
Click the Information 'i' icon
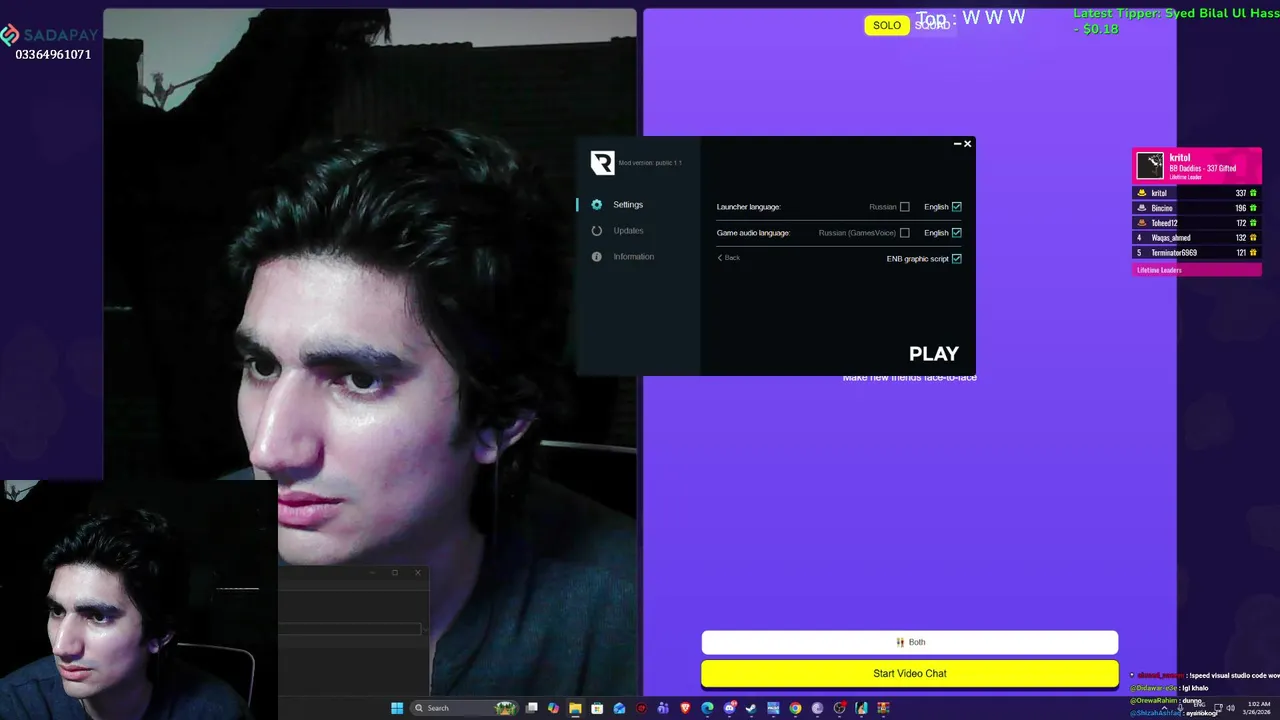click(x=597, y=257)
